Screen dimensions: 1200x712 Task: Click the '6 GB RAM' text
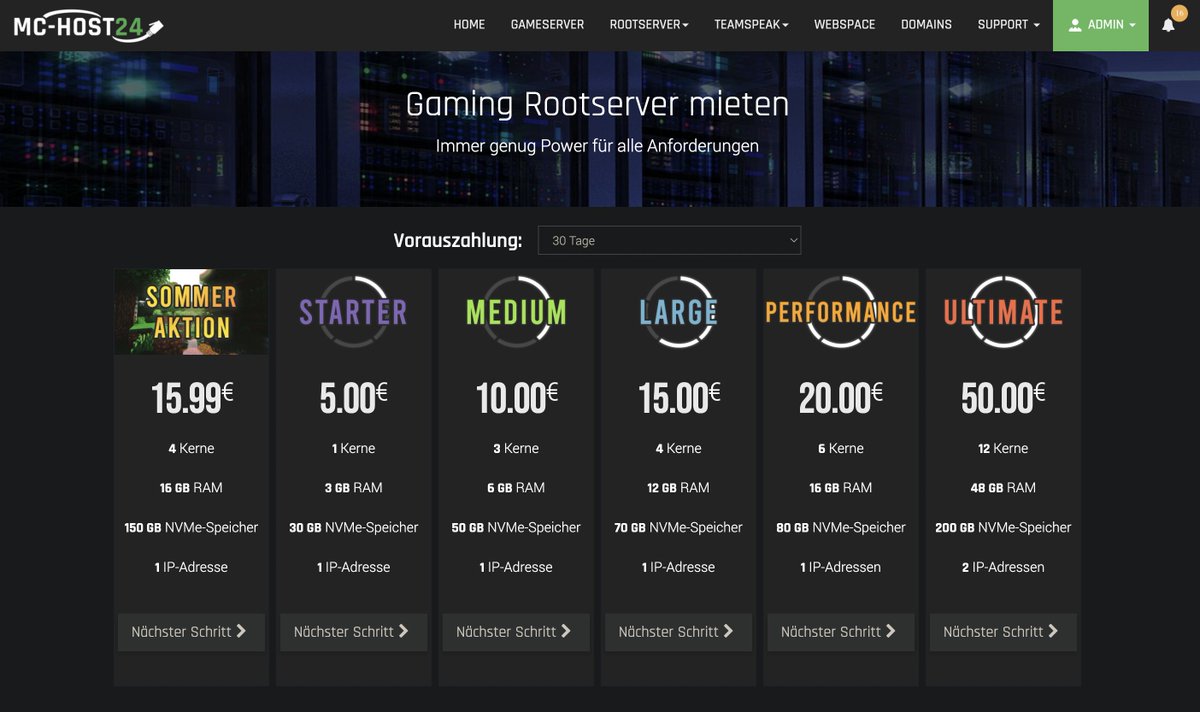point(516,488)
